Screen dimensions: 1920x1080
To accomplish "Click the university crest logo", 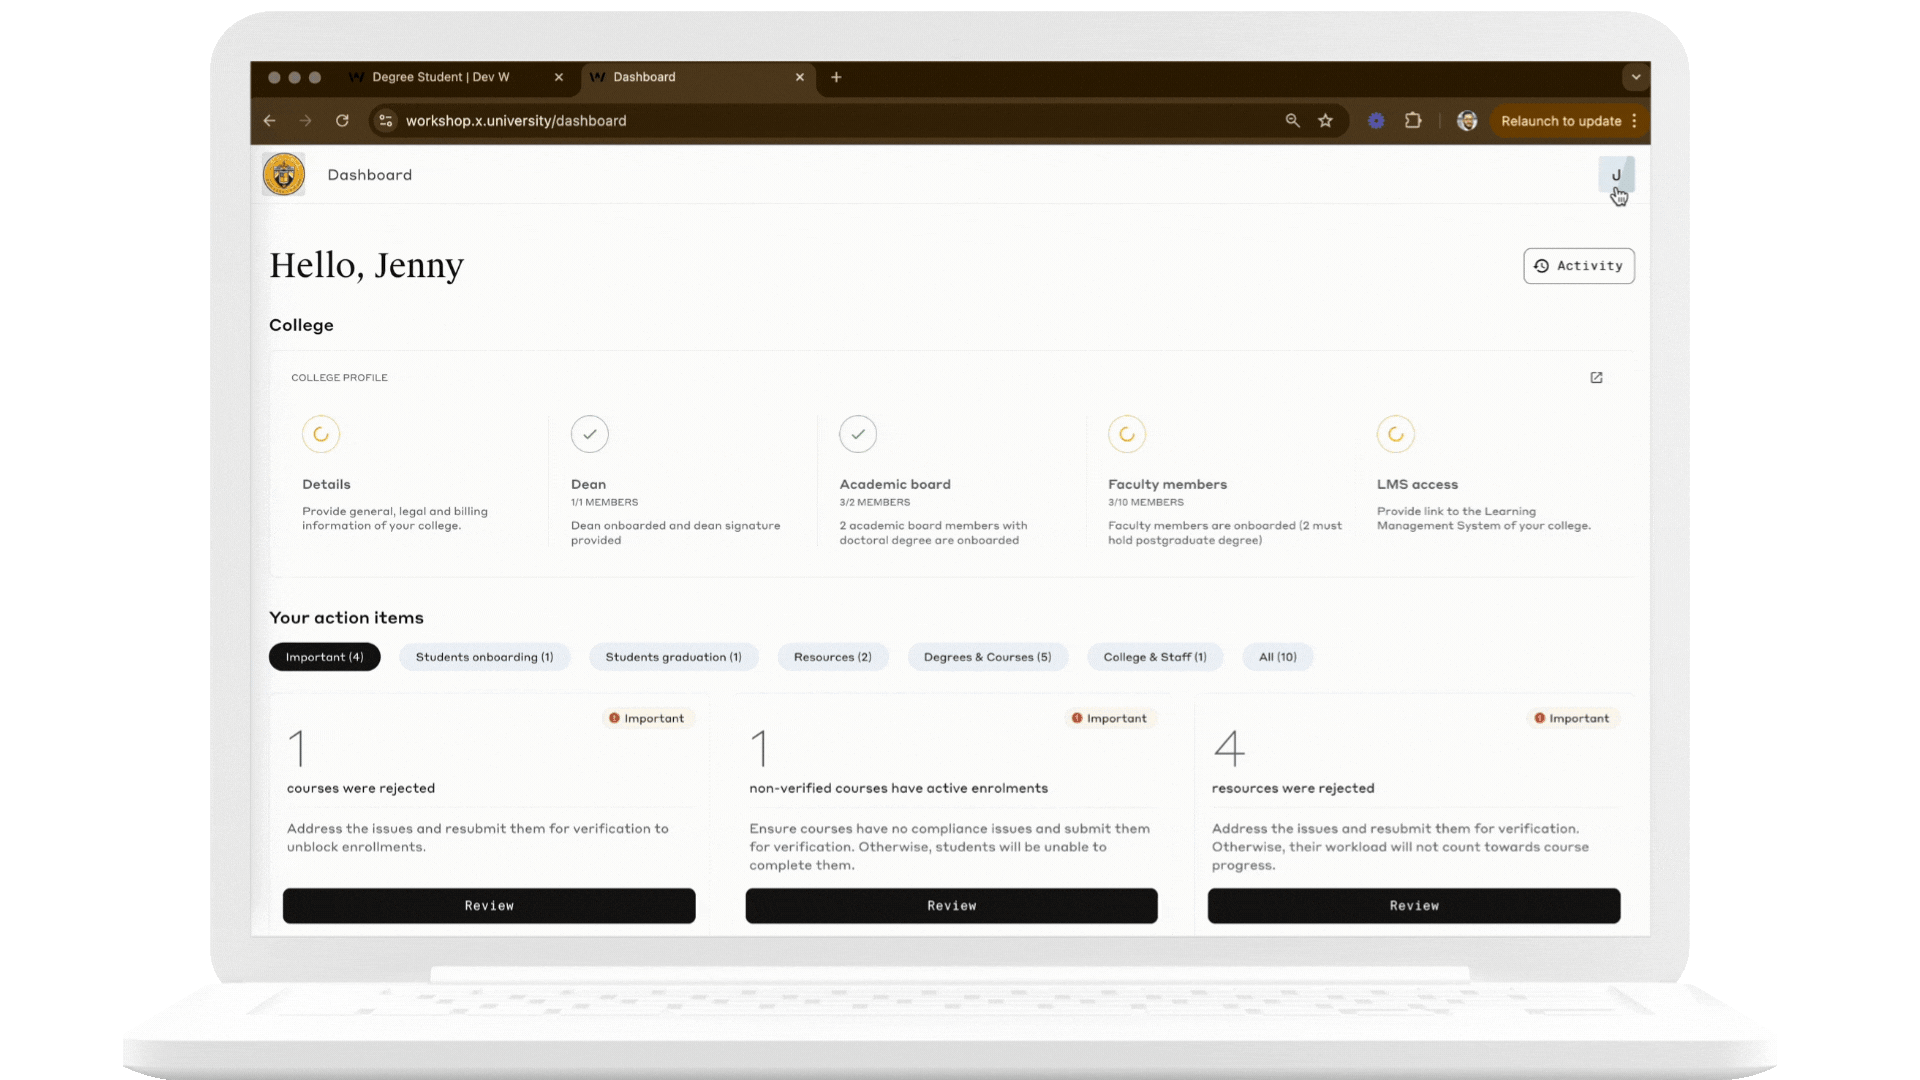I will (284, 175).
